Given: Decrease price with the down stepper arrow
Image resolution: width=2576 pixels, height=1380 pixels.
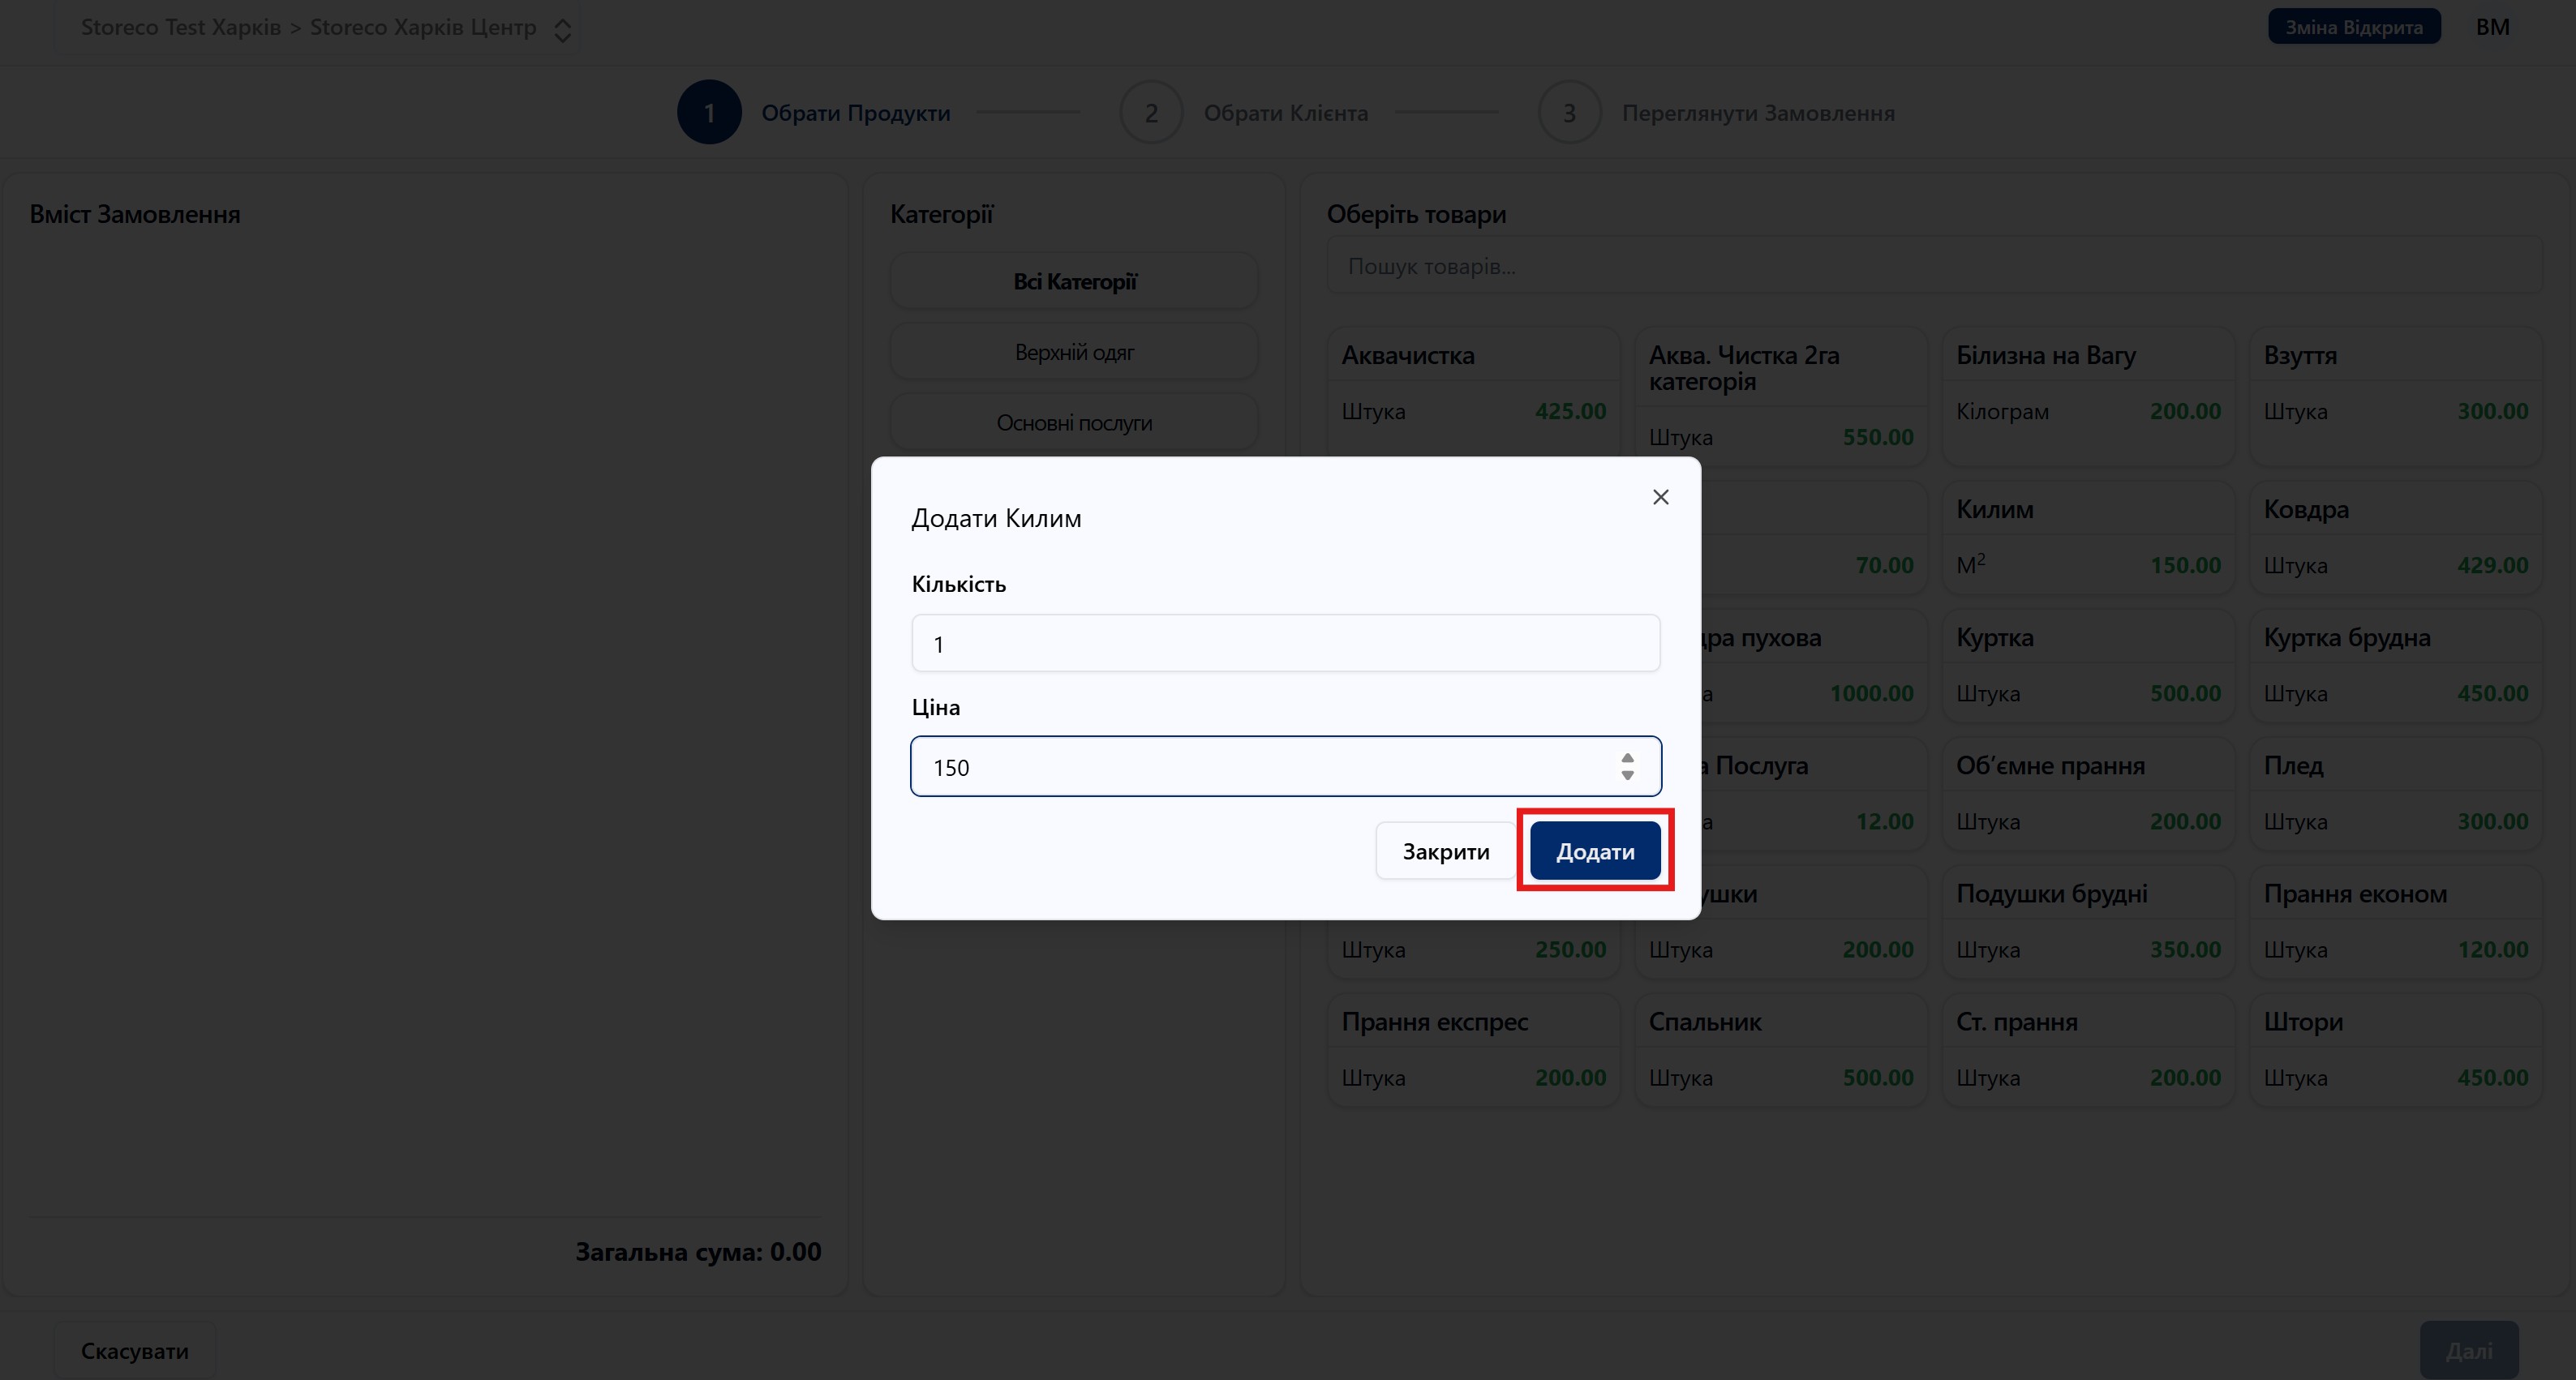Looking at the screenshot, I should pos(1627,776).
